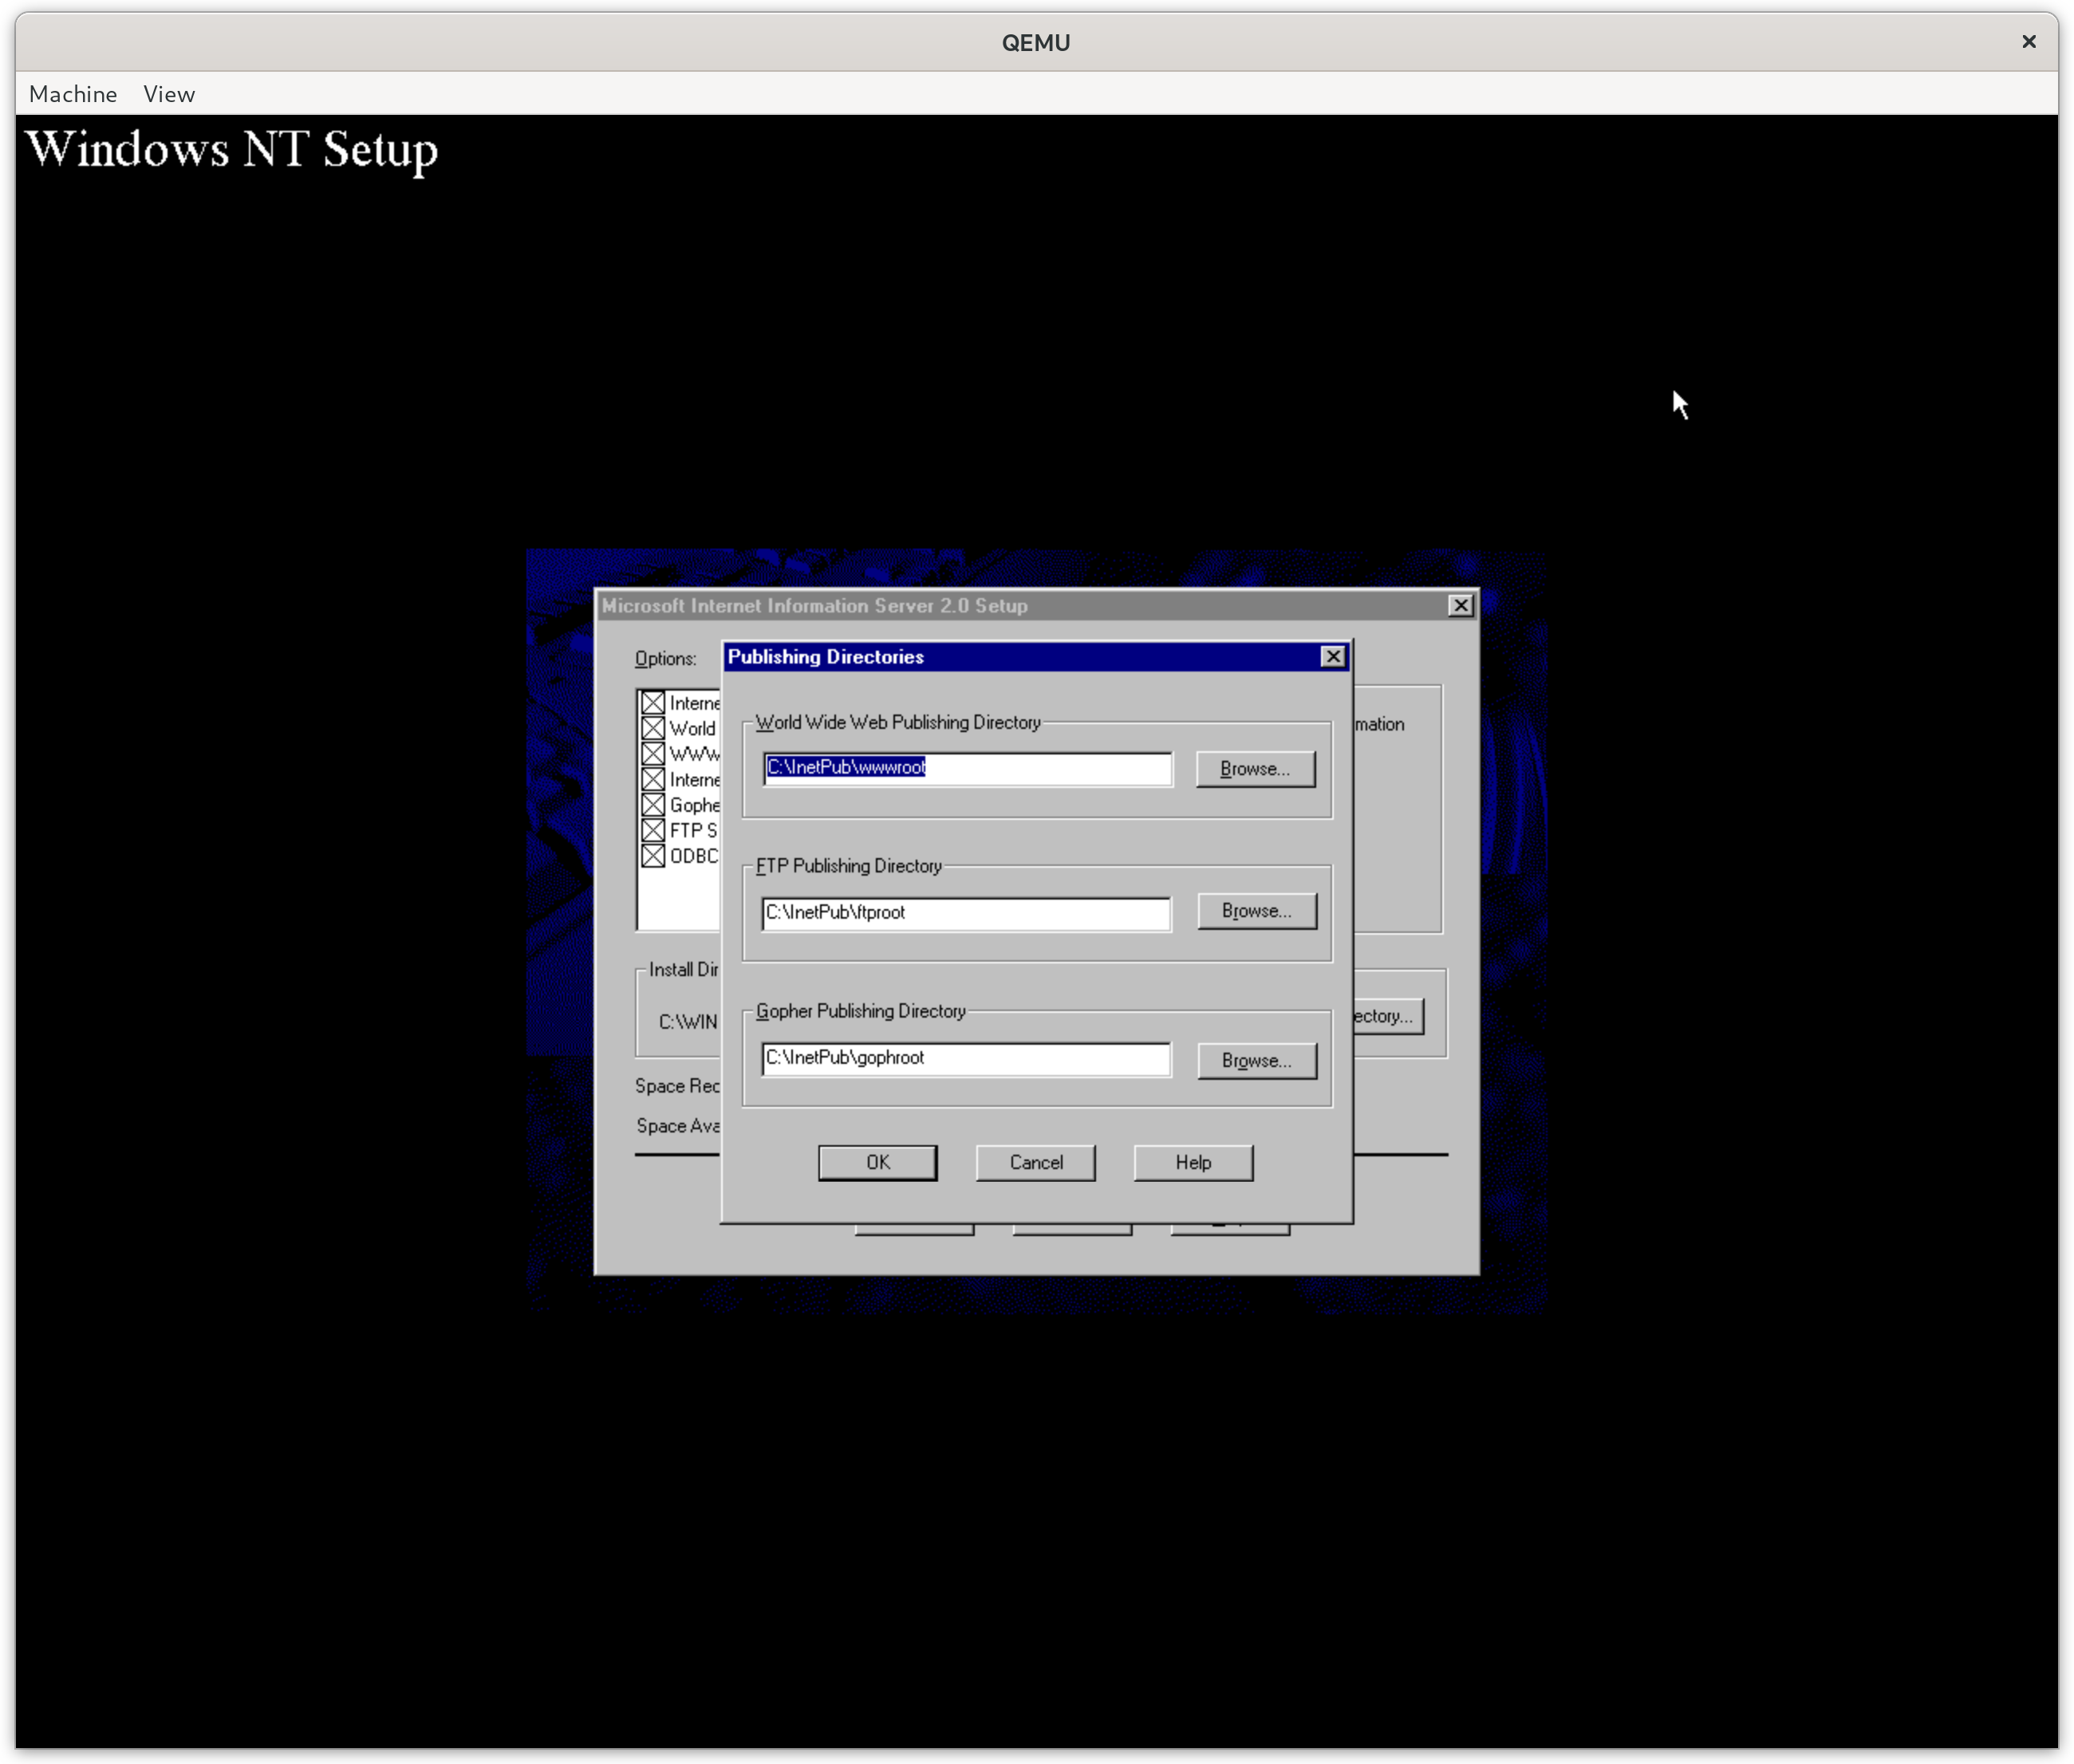Viewport: 2074px width, 1764px height.
Task: Cancel the Publishing Directories dialog
Action: 1035,1162
